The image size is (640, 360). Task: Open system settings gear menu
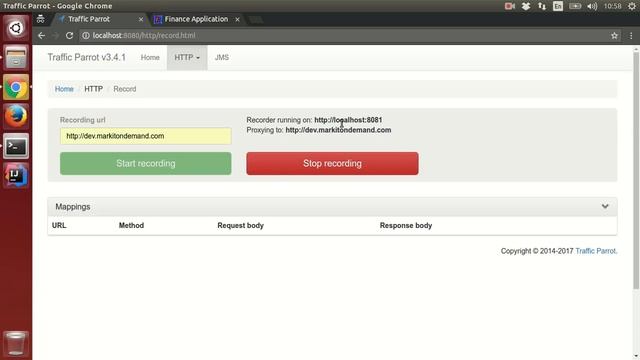point(632,6)
